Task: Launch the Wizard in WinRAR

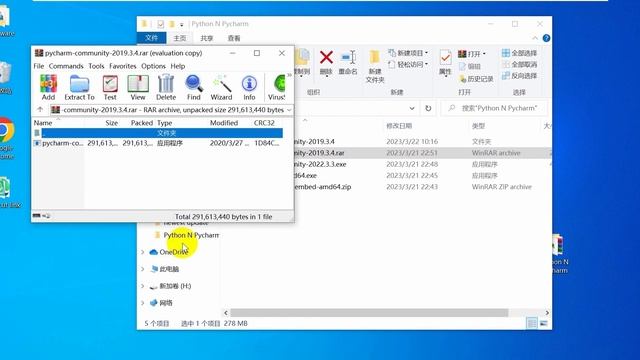Action: pos(221,87)
